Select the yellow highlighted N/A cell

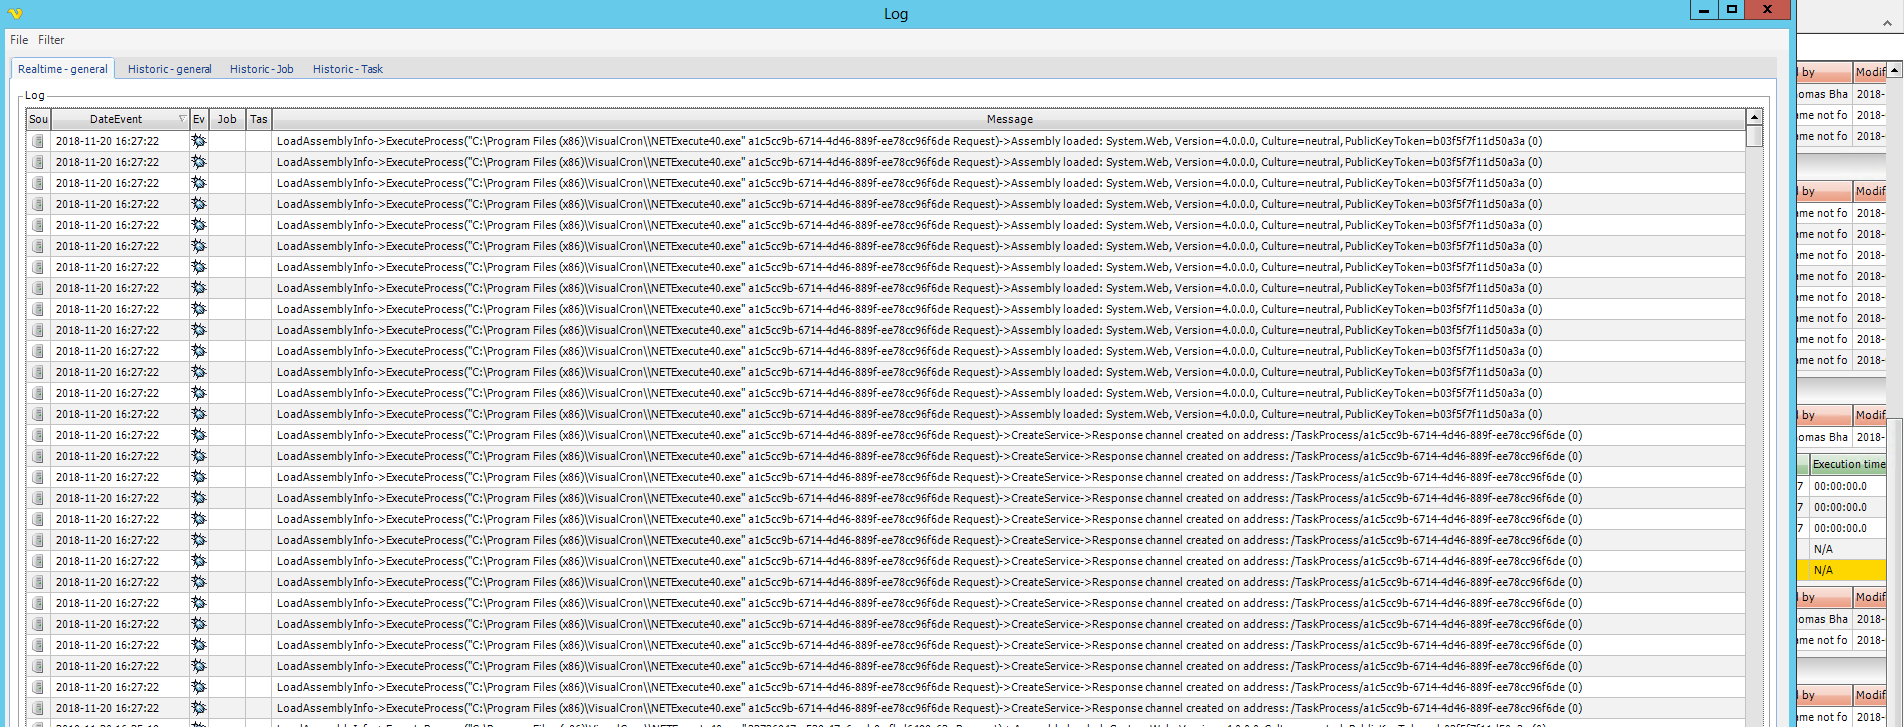coord(1846,570)
